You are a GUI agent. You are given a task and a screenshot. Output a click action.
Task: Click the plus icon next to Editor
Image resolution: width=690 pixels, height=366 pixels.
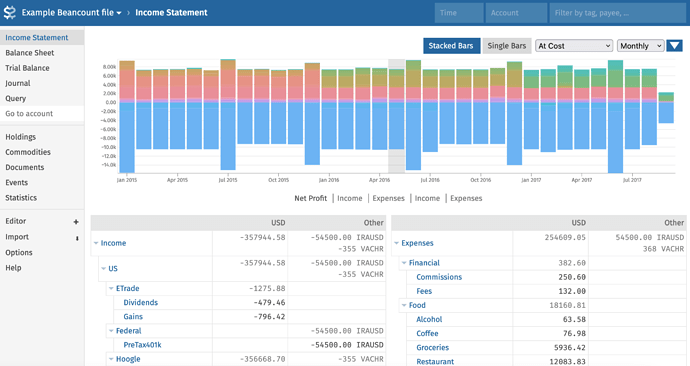(76, 222)
